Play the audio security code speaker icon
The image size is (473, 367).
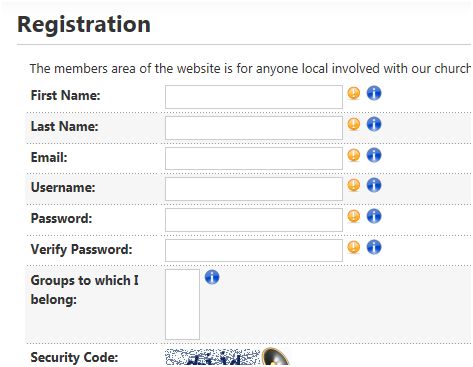coord(275,357)
